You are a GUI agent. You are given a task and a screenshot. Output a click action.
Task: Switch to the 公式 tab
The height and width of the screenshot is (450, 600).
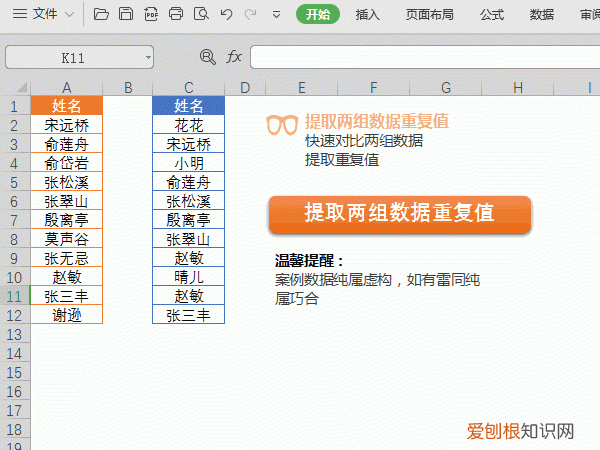coord(492,15)
